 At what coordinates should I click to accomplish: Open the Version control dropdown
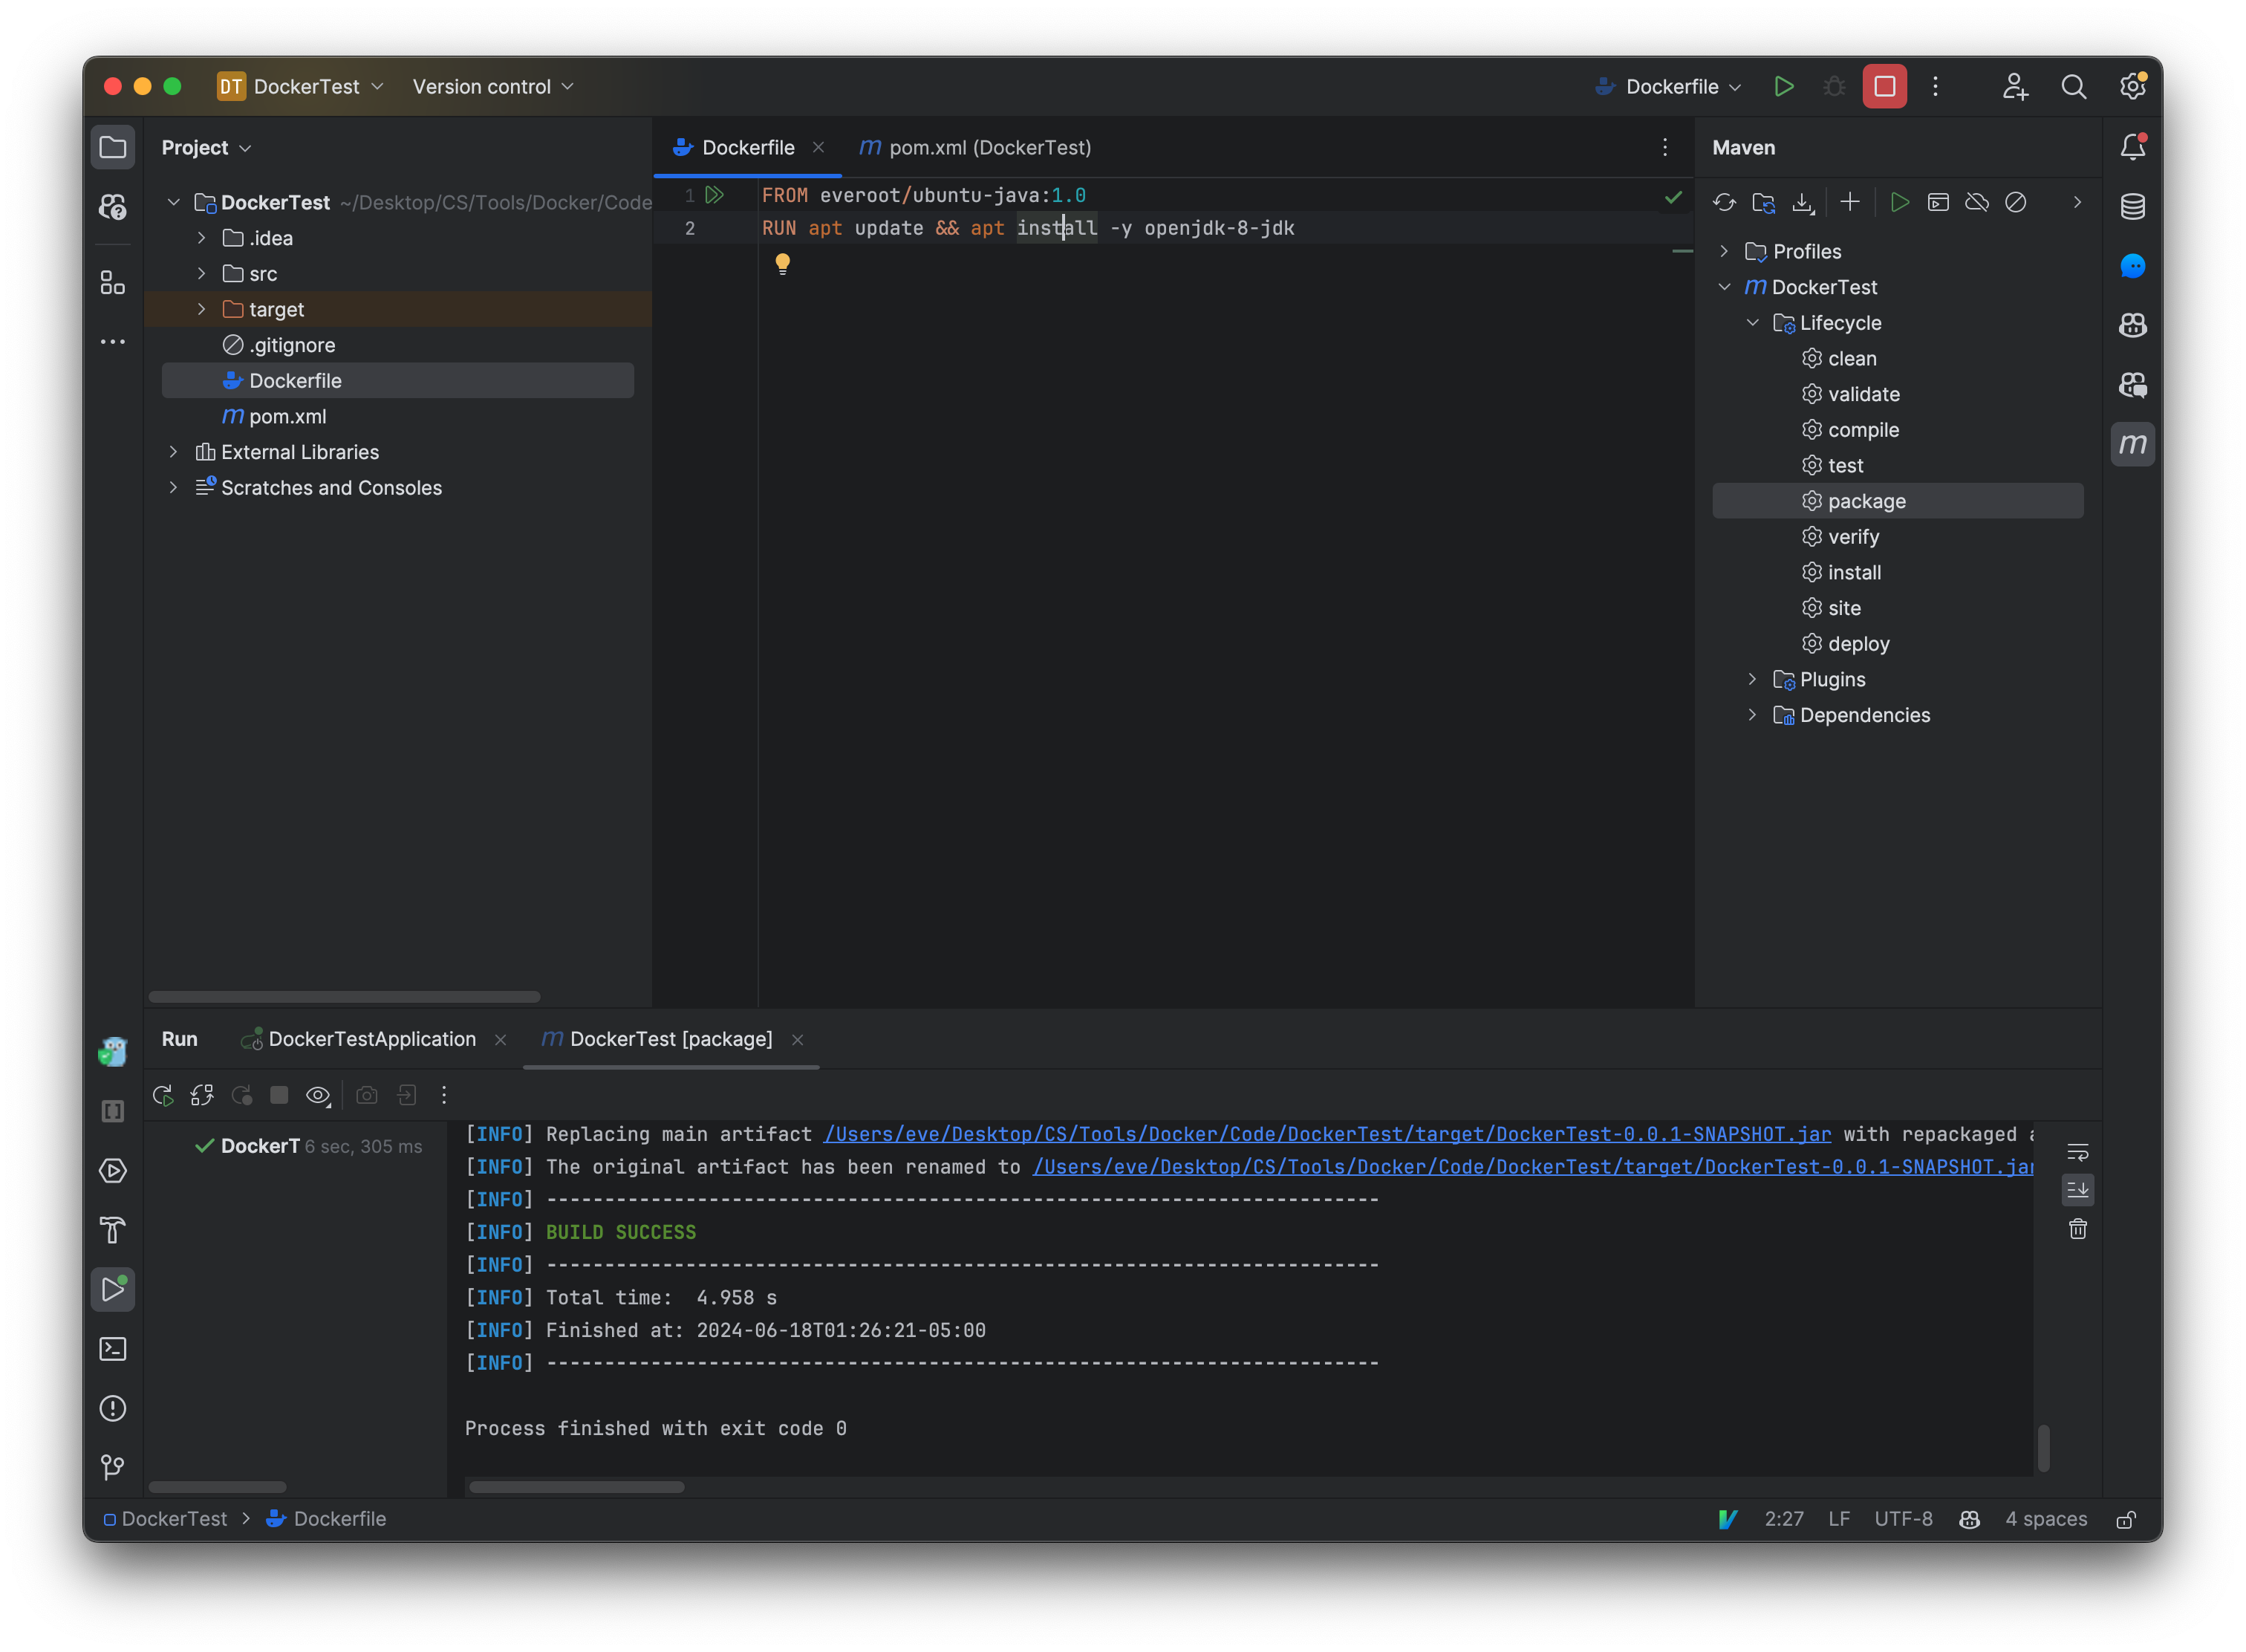tap(493, 87)
